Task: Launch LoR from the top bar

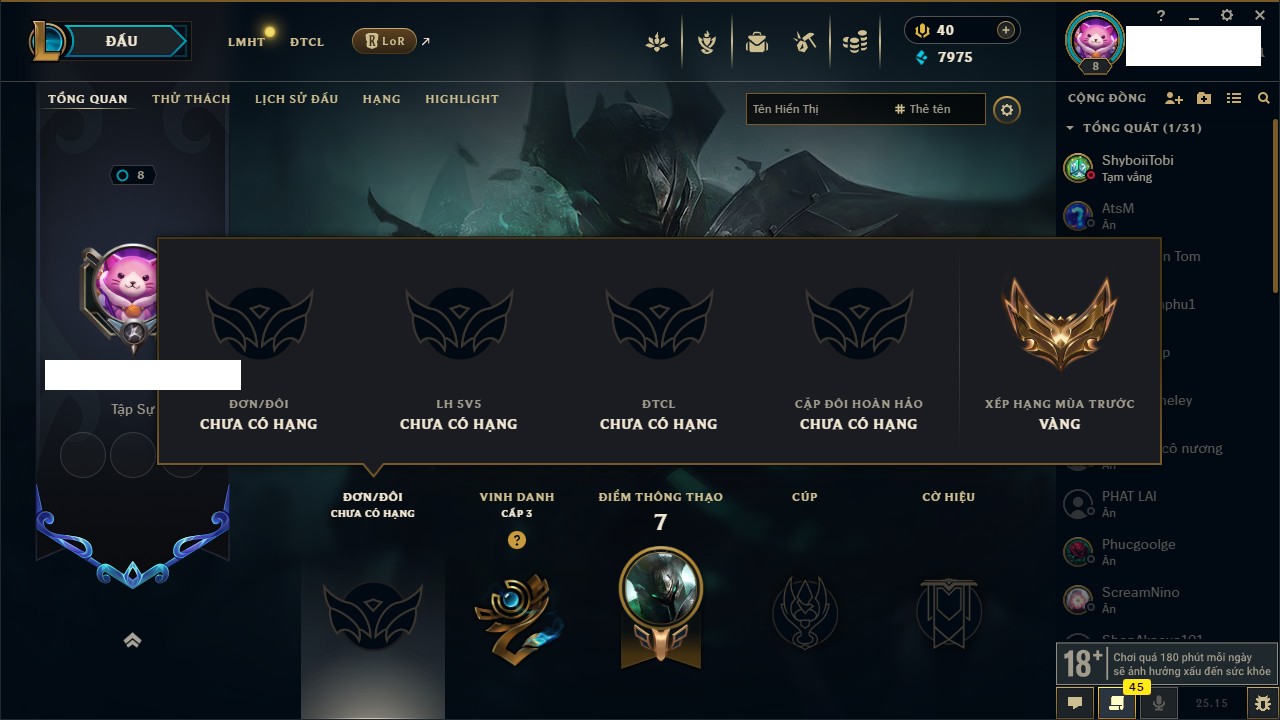Action: pyautogui.click(x=385, y=41)
